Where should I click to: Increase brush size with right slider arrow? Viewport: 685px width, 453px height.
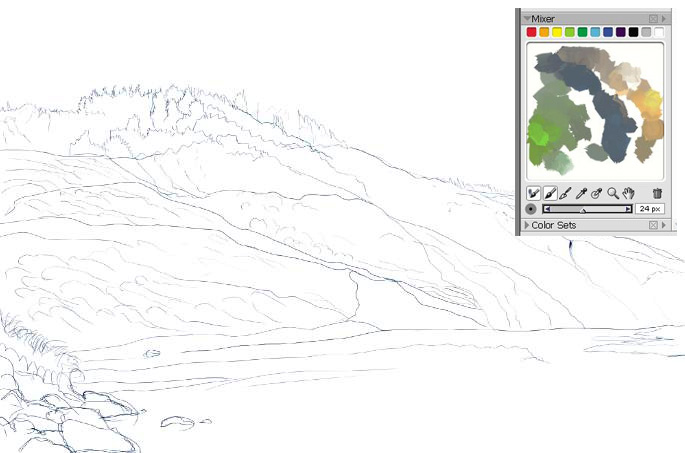click(628, 209)
